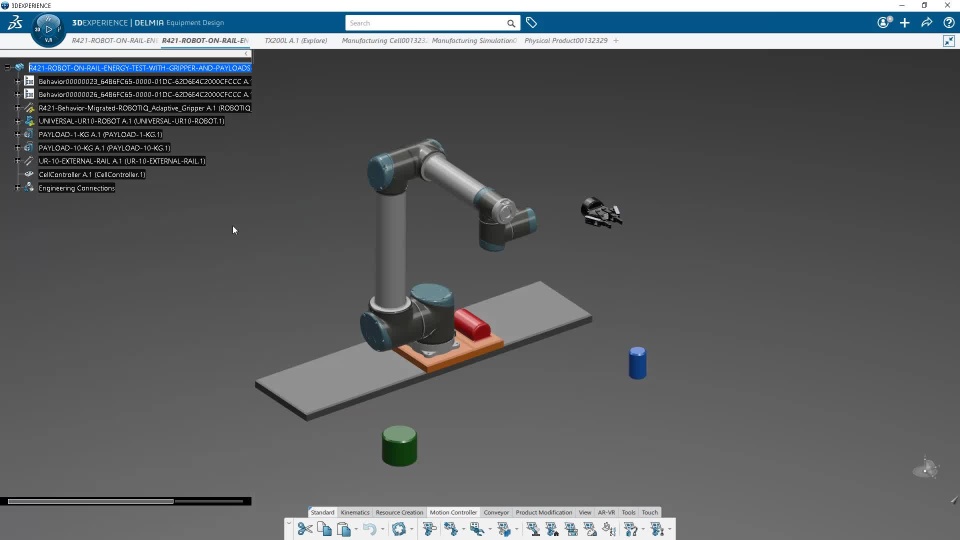960x540 pixels.
Task: Select the Motion Controller tab
Action: (x=453, y=512)
